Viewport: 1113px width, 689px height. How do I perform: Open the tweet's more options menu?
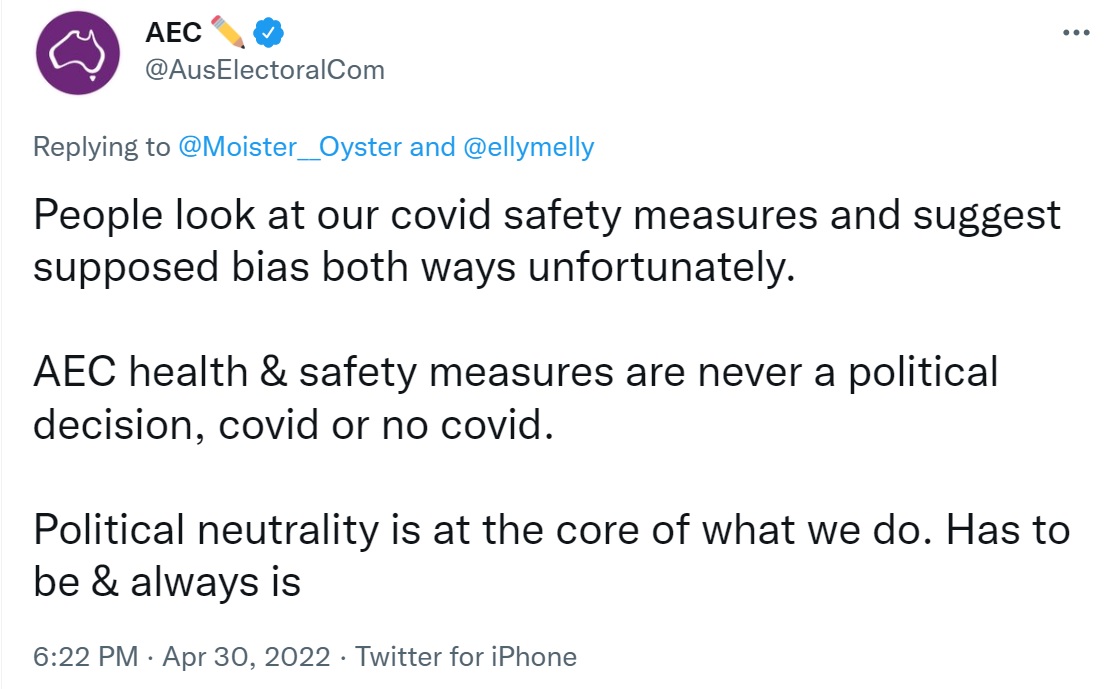pyautogui.click(x=1075, y=33)
